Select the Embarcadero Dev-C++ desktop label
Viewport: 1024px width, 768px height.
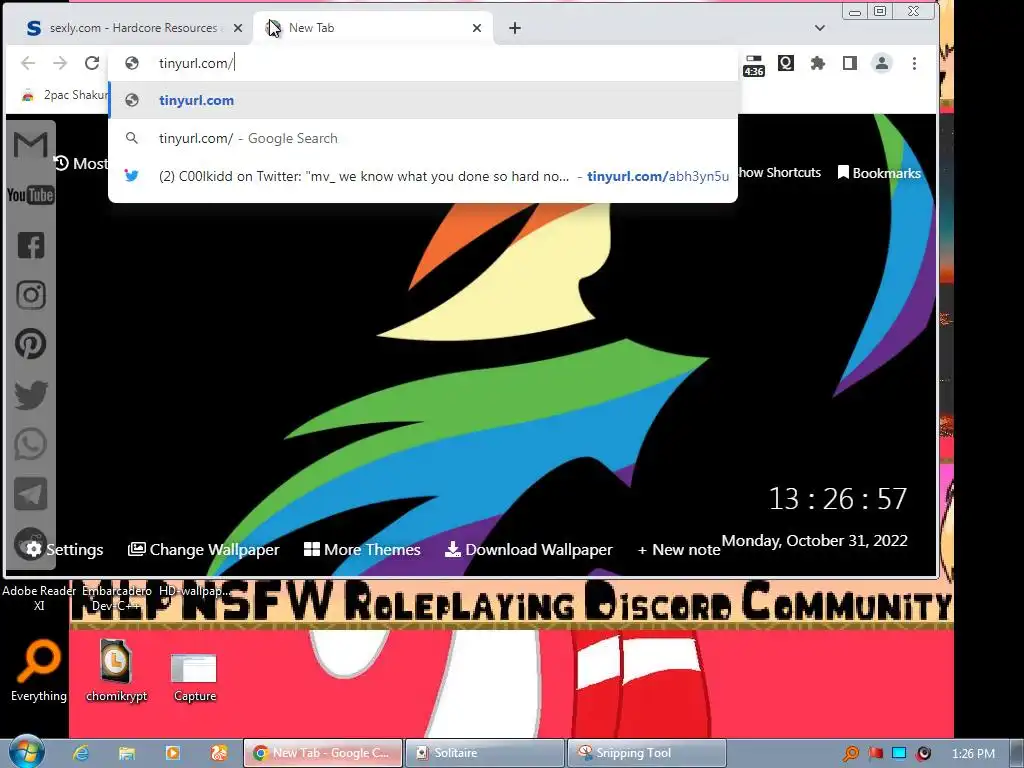[x=116, y=598]
